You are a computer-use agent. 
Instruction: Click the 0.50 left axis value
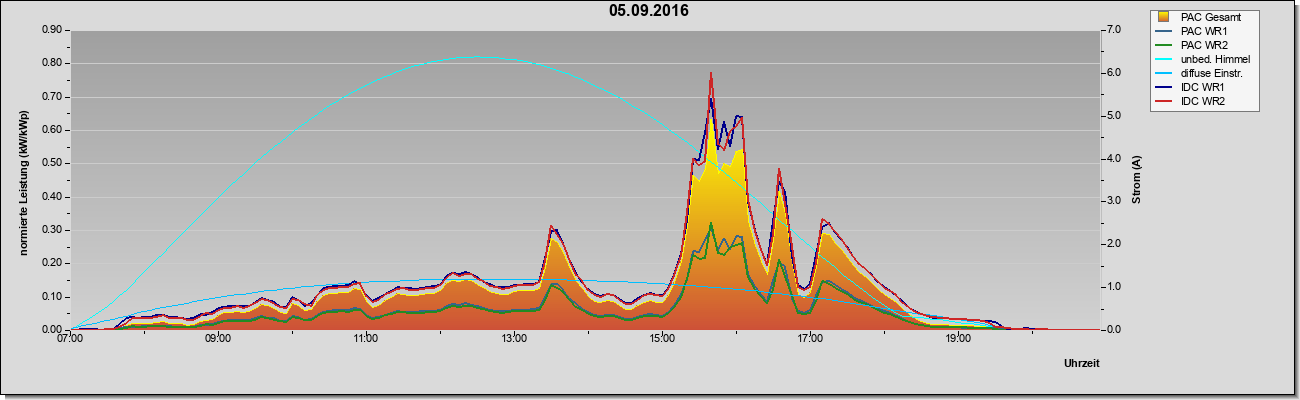coord(52,163)
